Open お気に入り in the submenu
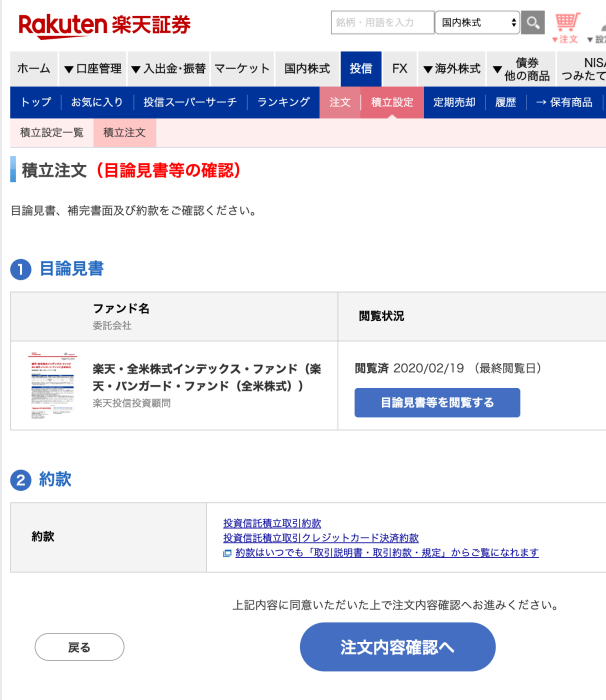Image resolution: width=606 pixels, height=700 pixels. tap(97, 102)
